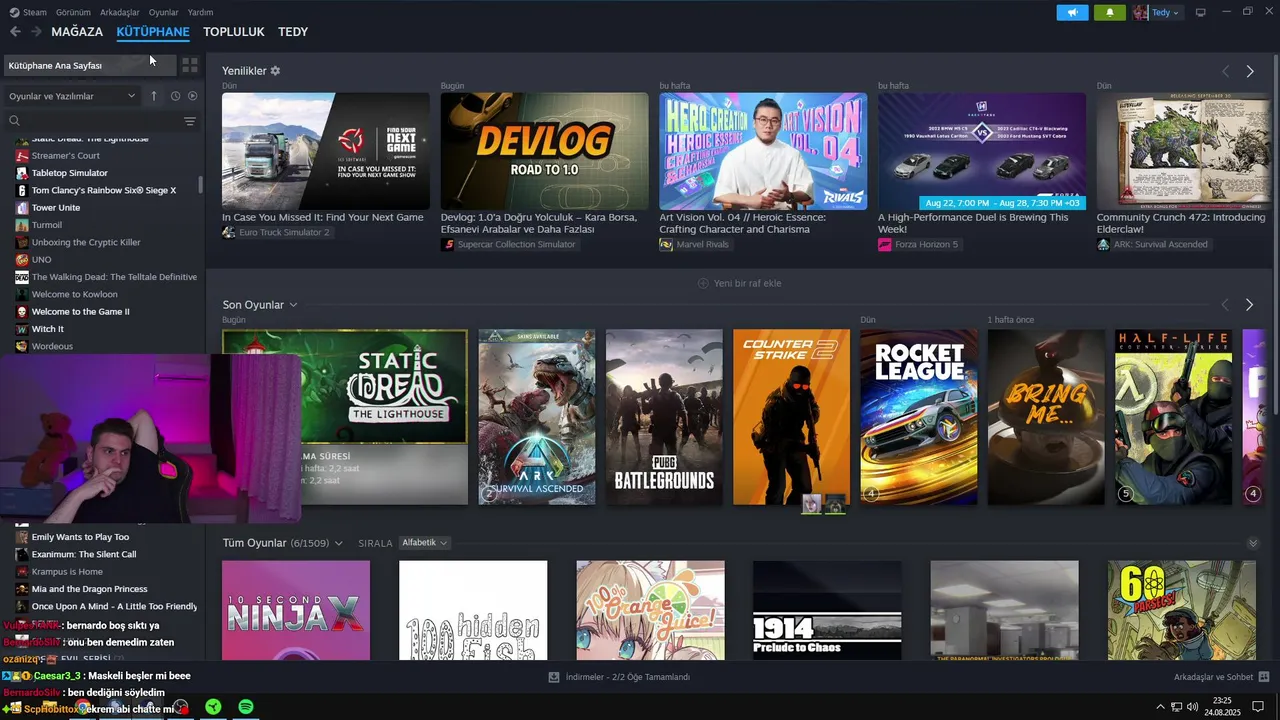The height and width of the screenshot is (720, 1280).
Task: Open the announcements megaphone button
Action: coord(1072,12)
